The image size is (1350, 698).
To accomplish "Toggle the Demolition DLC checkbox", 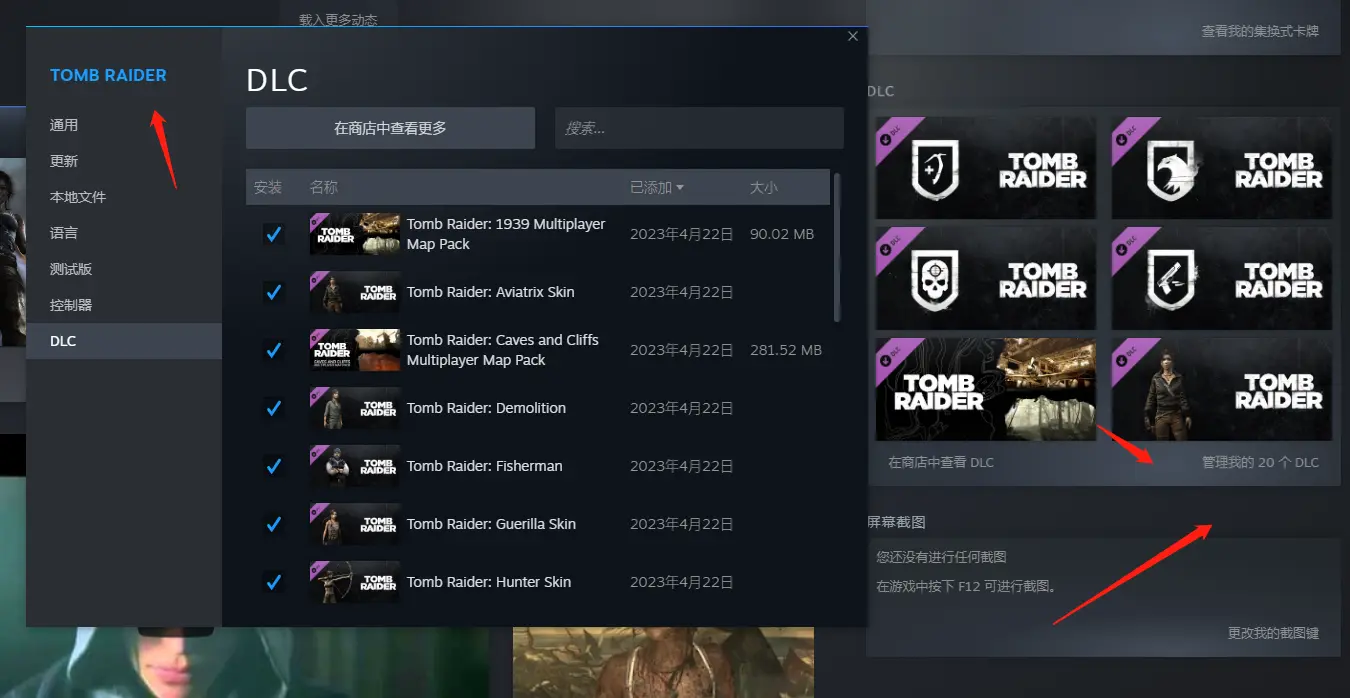I will [x=273, y=408].
